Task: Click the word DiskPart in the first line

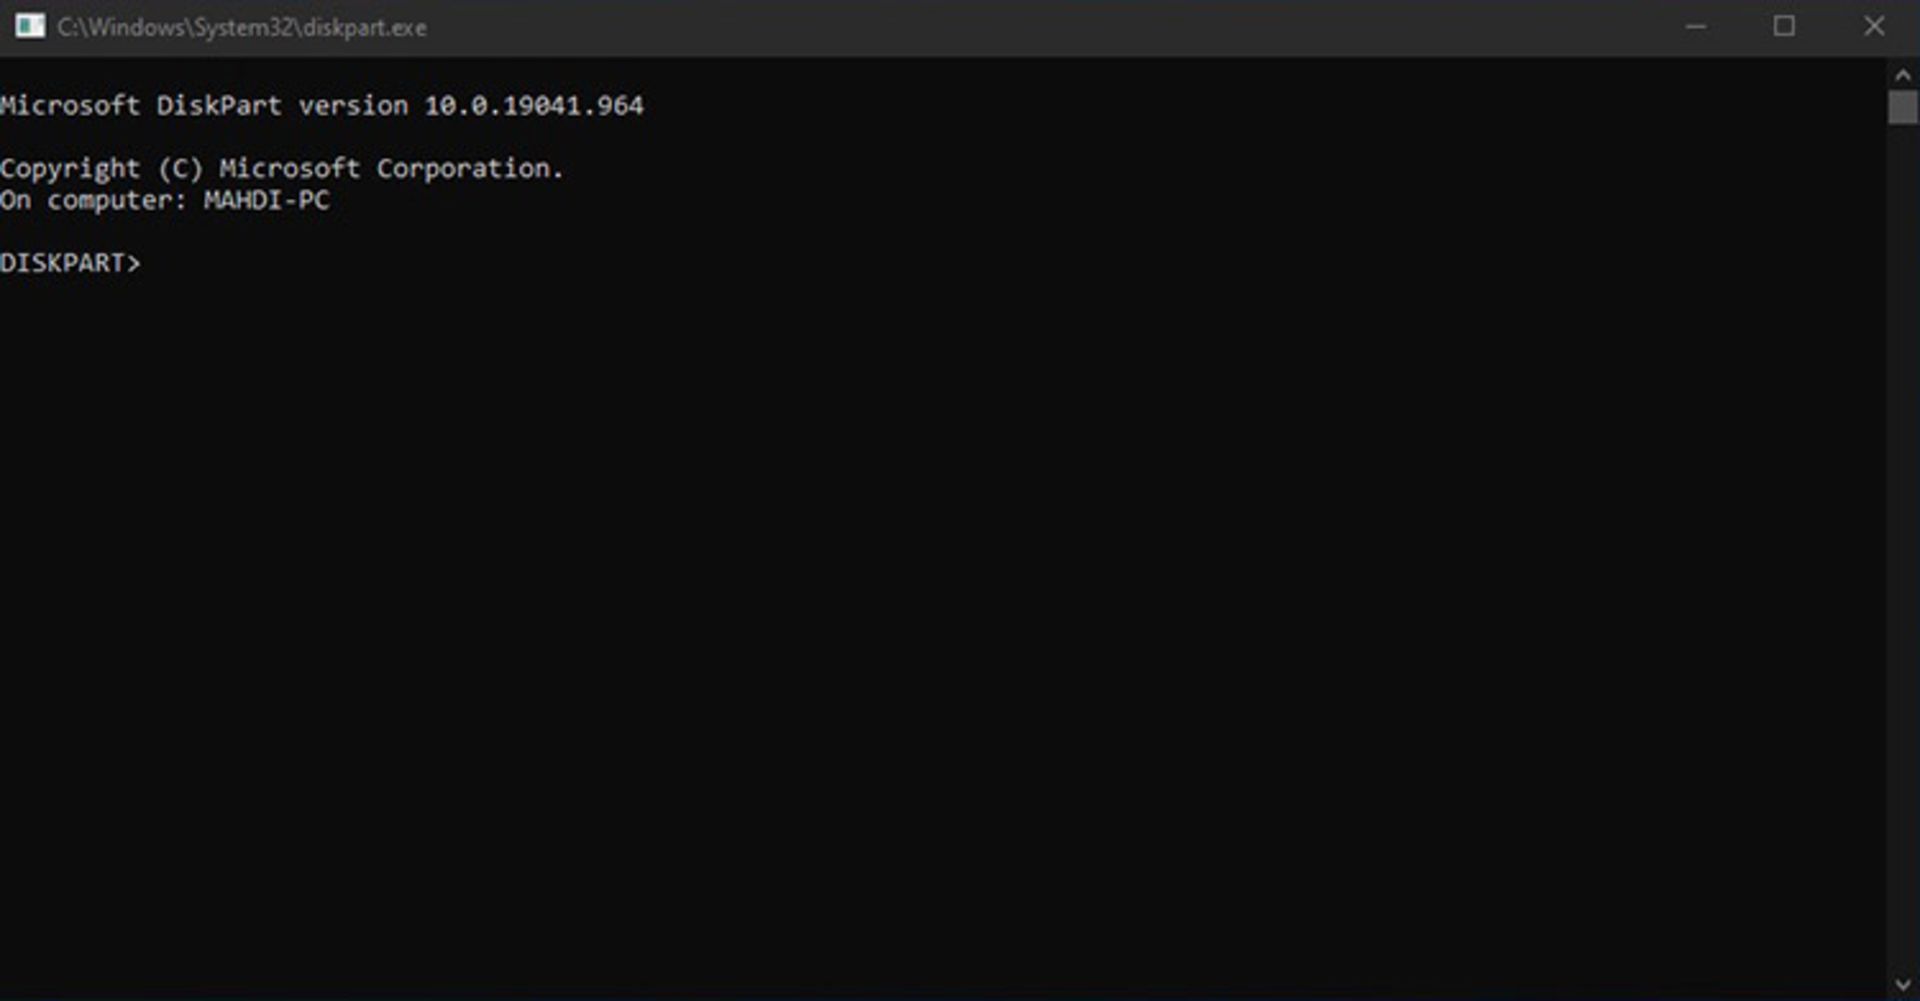Action: click(x=218, y=106)
